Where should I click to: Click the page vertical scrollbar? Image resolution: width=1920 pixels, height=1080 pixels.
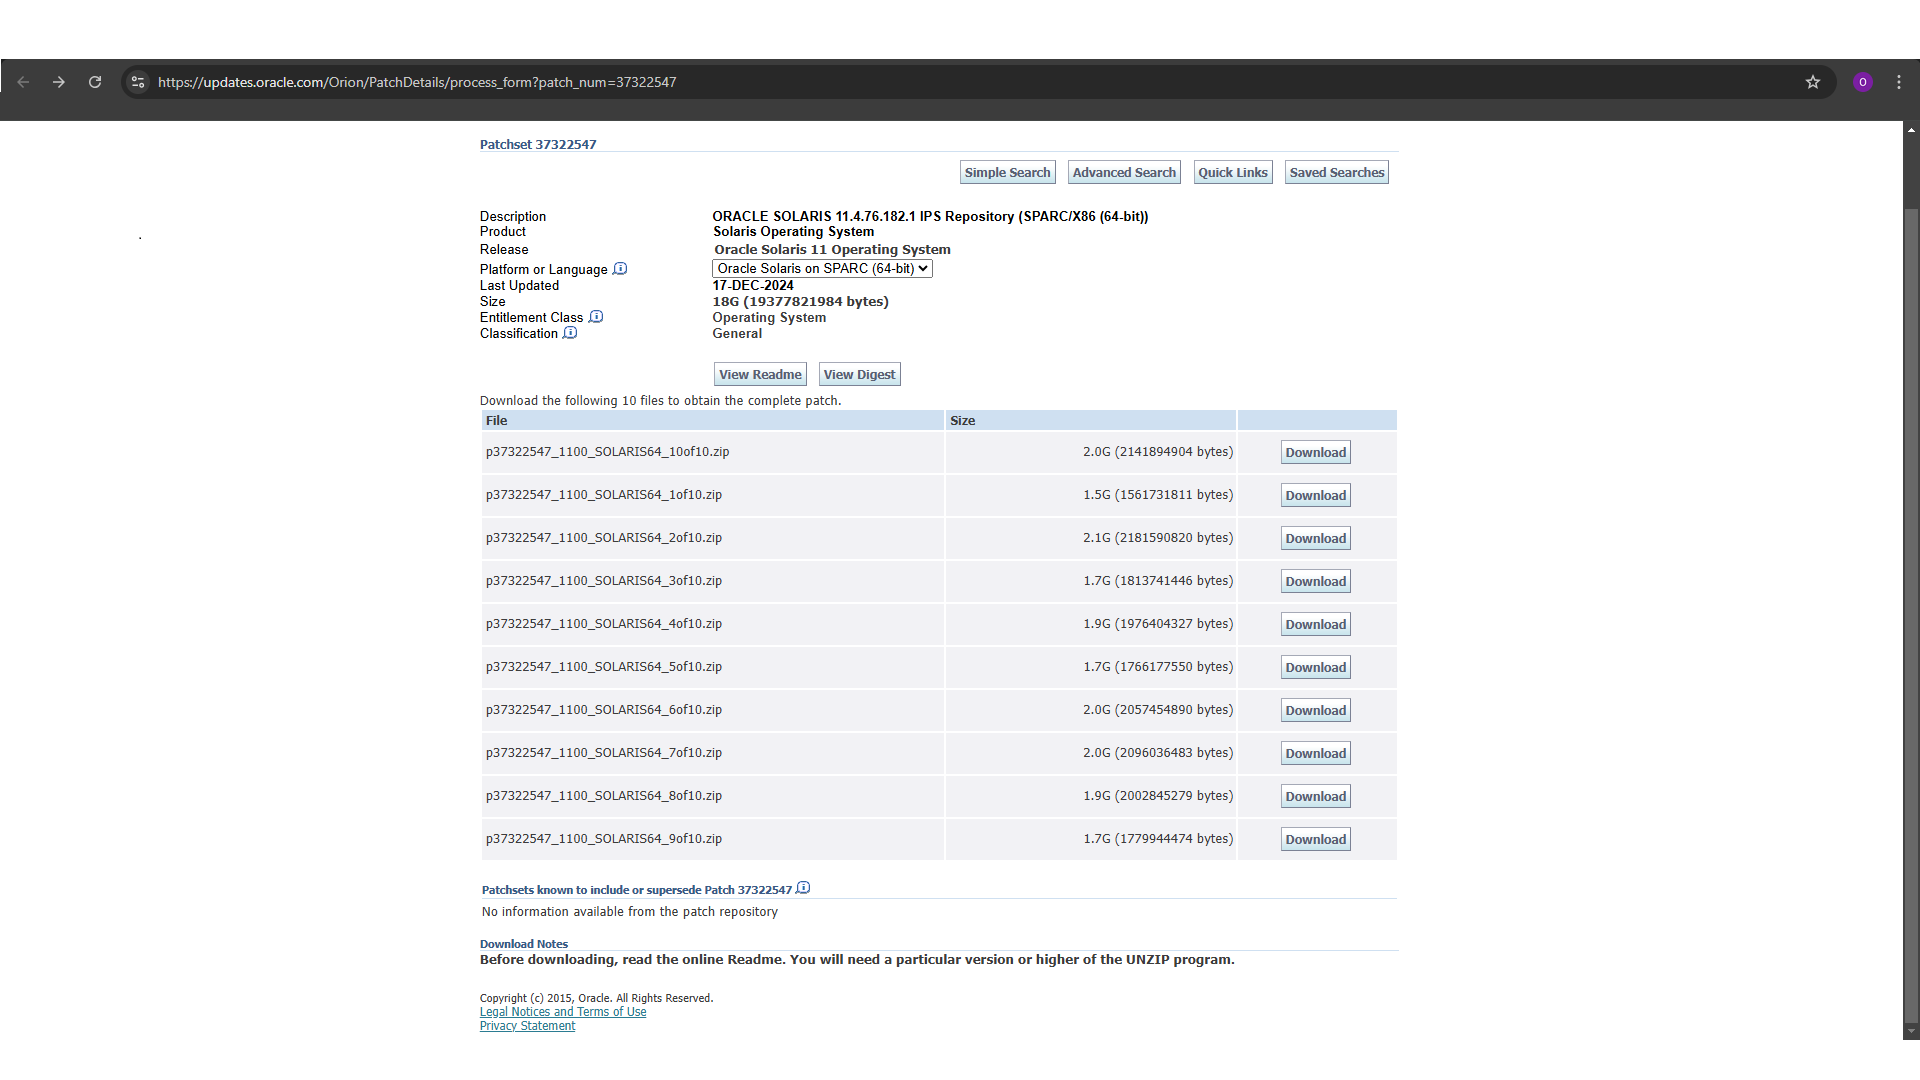pyautogui.click(x=1911, y=600)
